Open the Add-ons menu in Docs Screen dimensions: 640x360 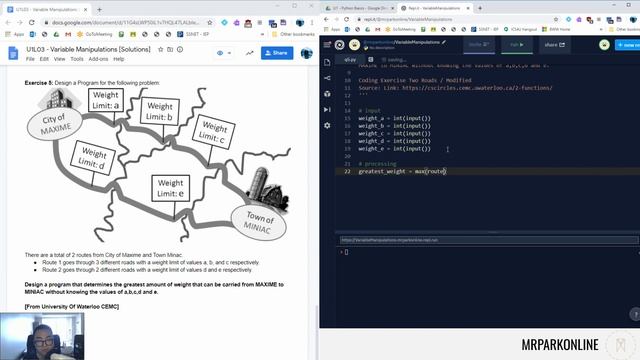[98, 59]
